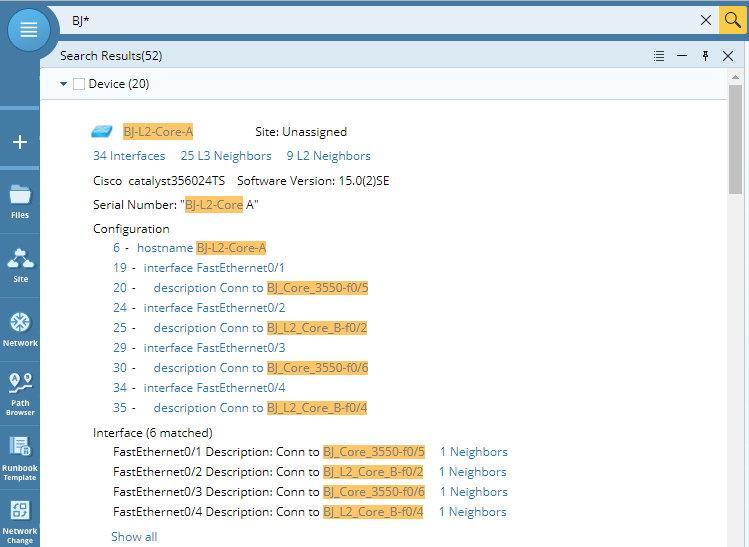Open the Network sidebar icon

[x=20, y=328]
